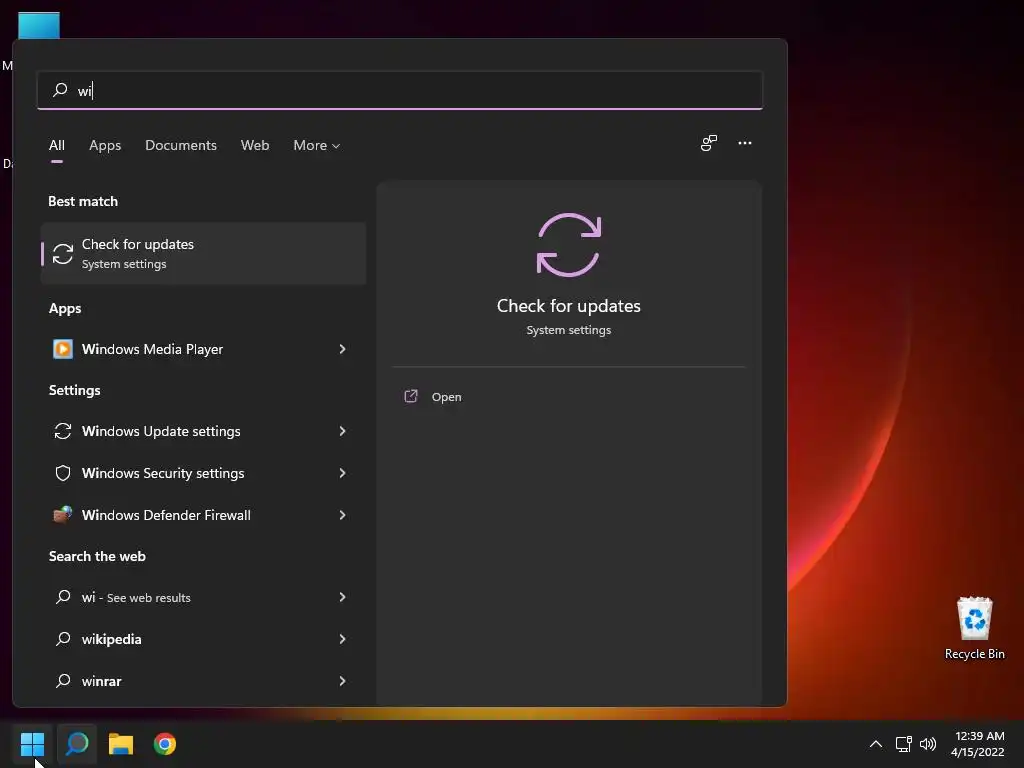Expand the wikipedia suggestion chevron

(x=342, y=639)
